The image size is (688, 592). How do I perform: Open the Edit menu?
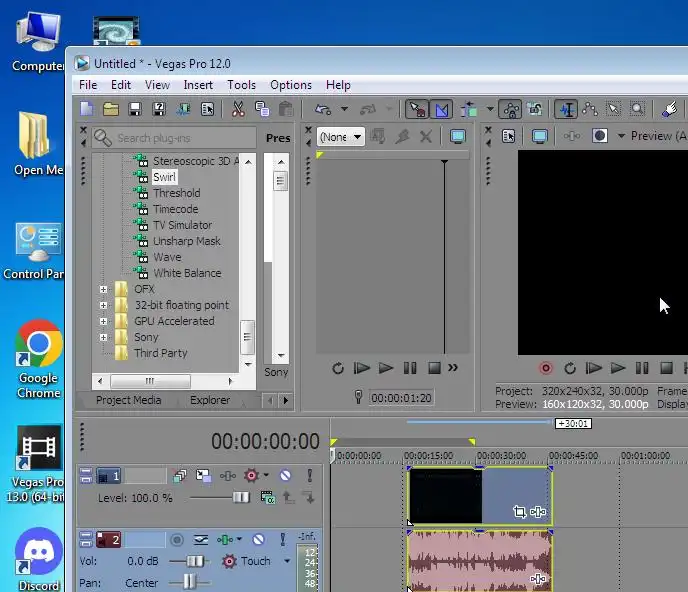[121, 85]
